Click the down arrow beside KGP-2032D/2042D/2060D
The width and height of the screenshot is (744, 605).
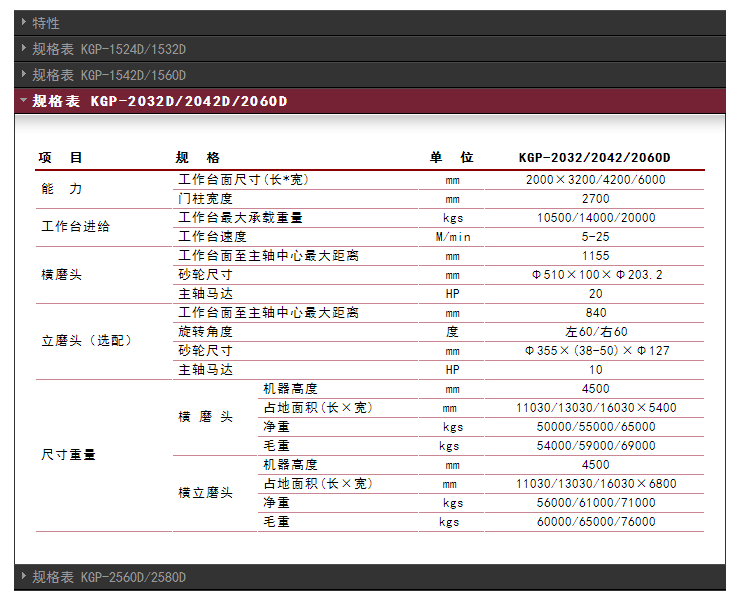coord(24,100)
